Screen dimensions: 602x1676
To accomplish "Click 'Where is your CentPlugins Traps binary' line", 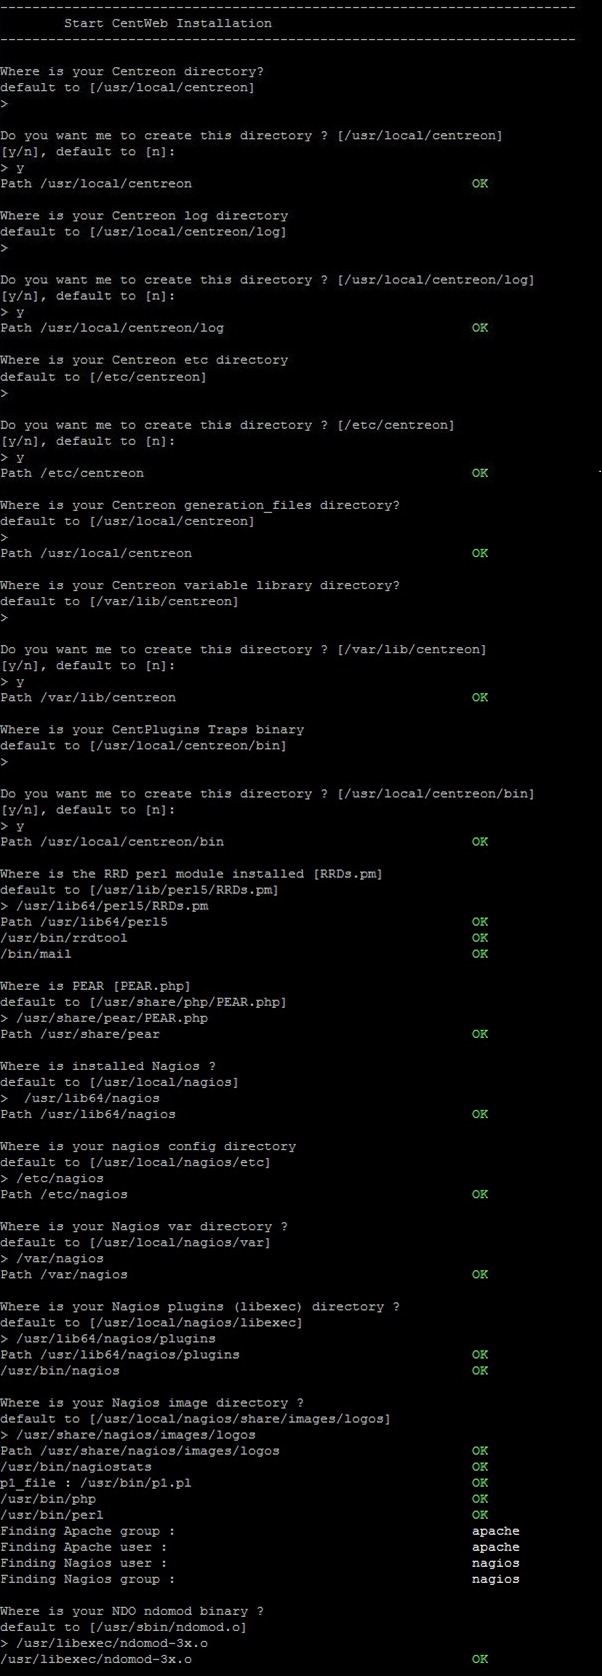I will (x=152, y=729).
